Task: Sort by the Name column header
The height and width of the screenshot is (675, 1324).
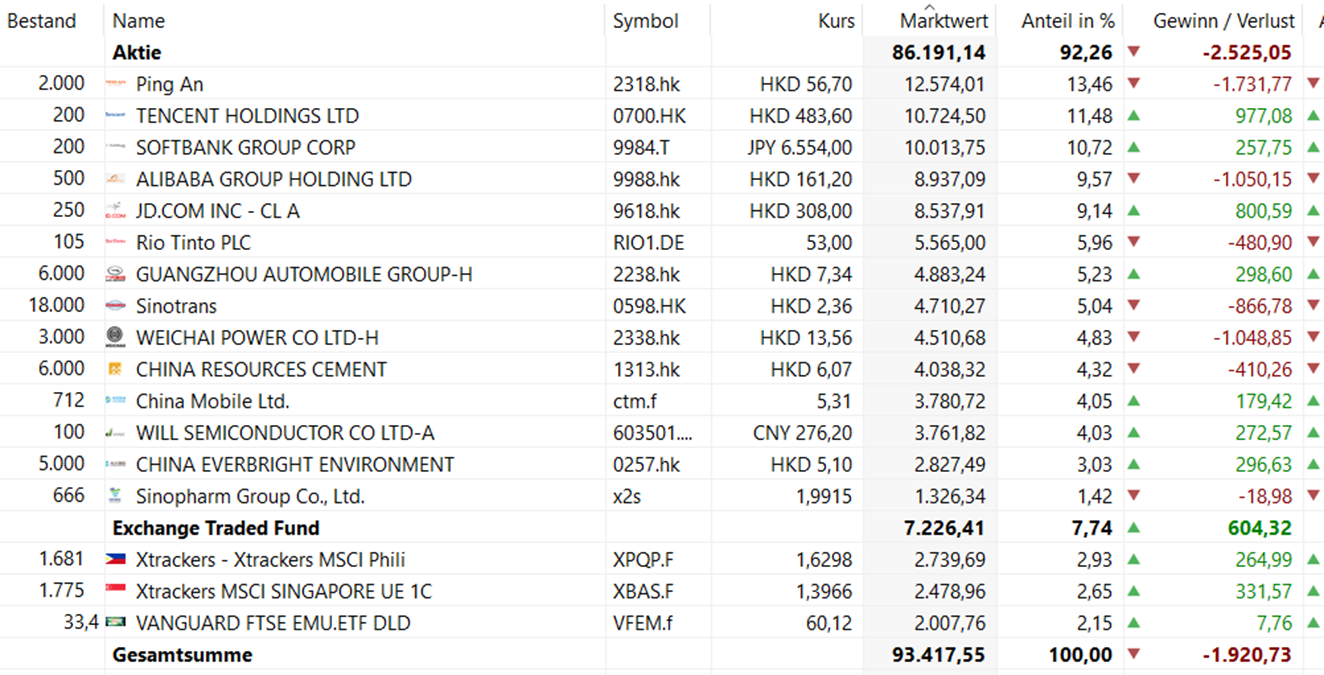Action: (139, 21)
